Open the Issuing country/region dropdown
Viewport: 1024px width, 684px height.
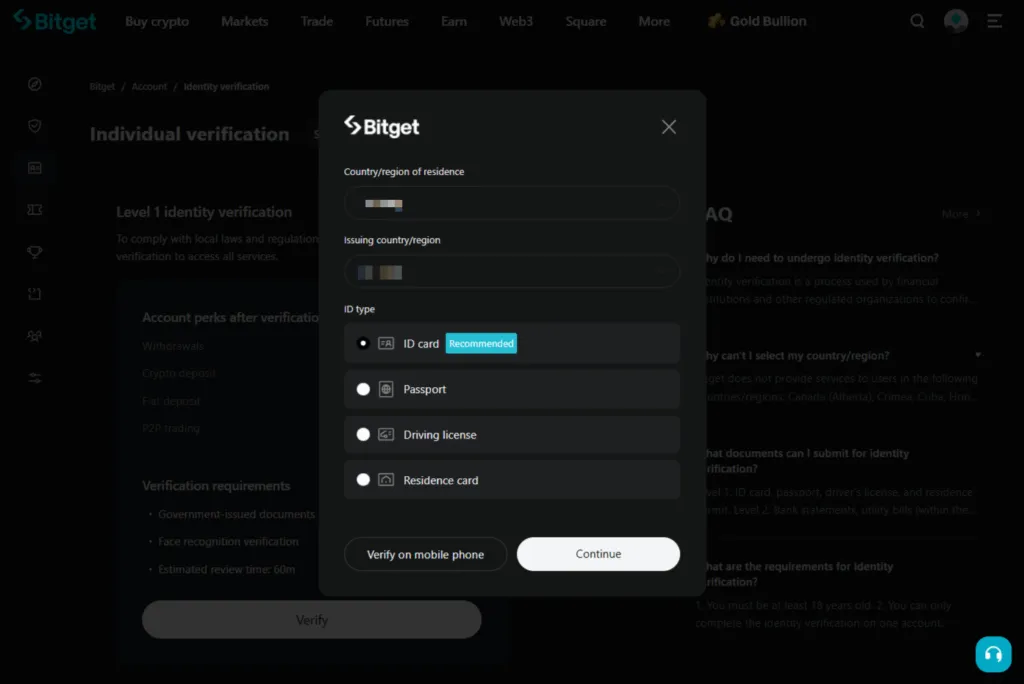511,271
